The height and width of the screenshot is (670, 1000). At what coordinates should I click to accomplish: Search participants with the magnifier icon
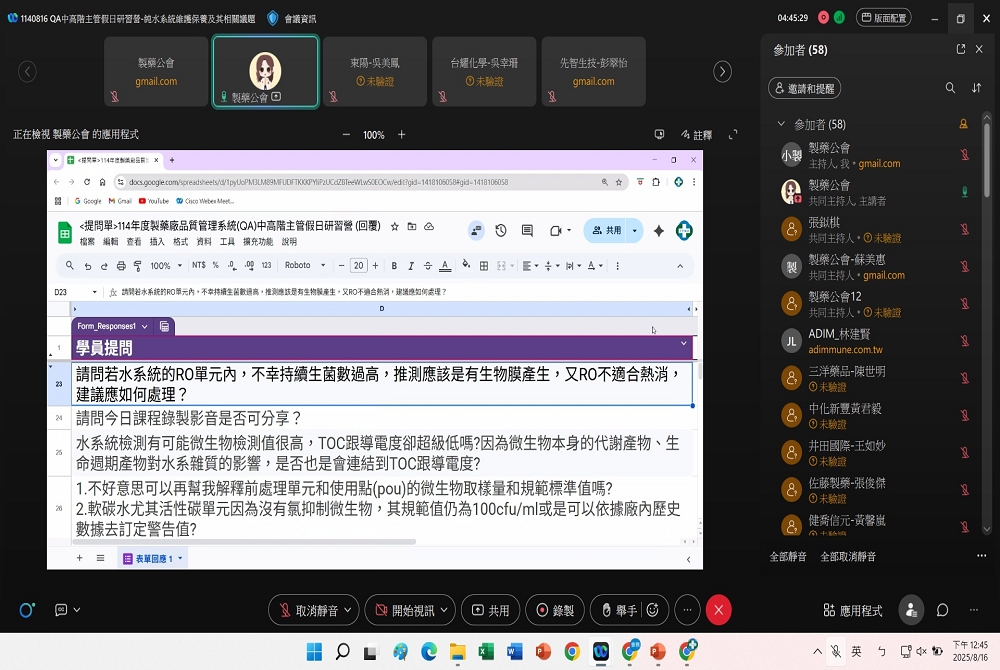pyautogui.click(x=950, y=88)
